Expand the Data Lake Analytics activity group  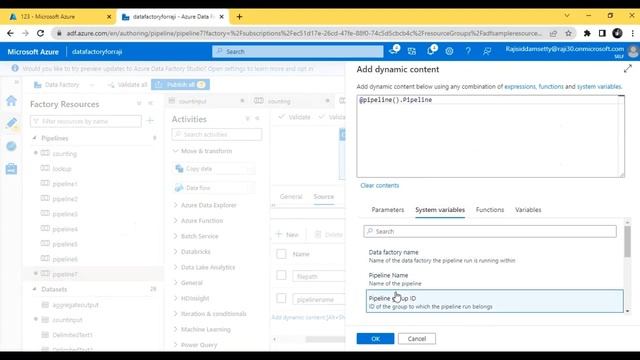[176, 267]
